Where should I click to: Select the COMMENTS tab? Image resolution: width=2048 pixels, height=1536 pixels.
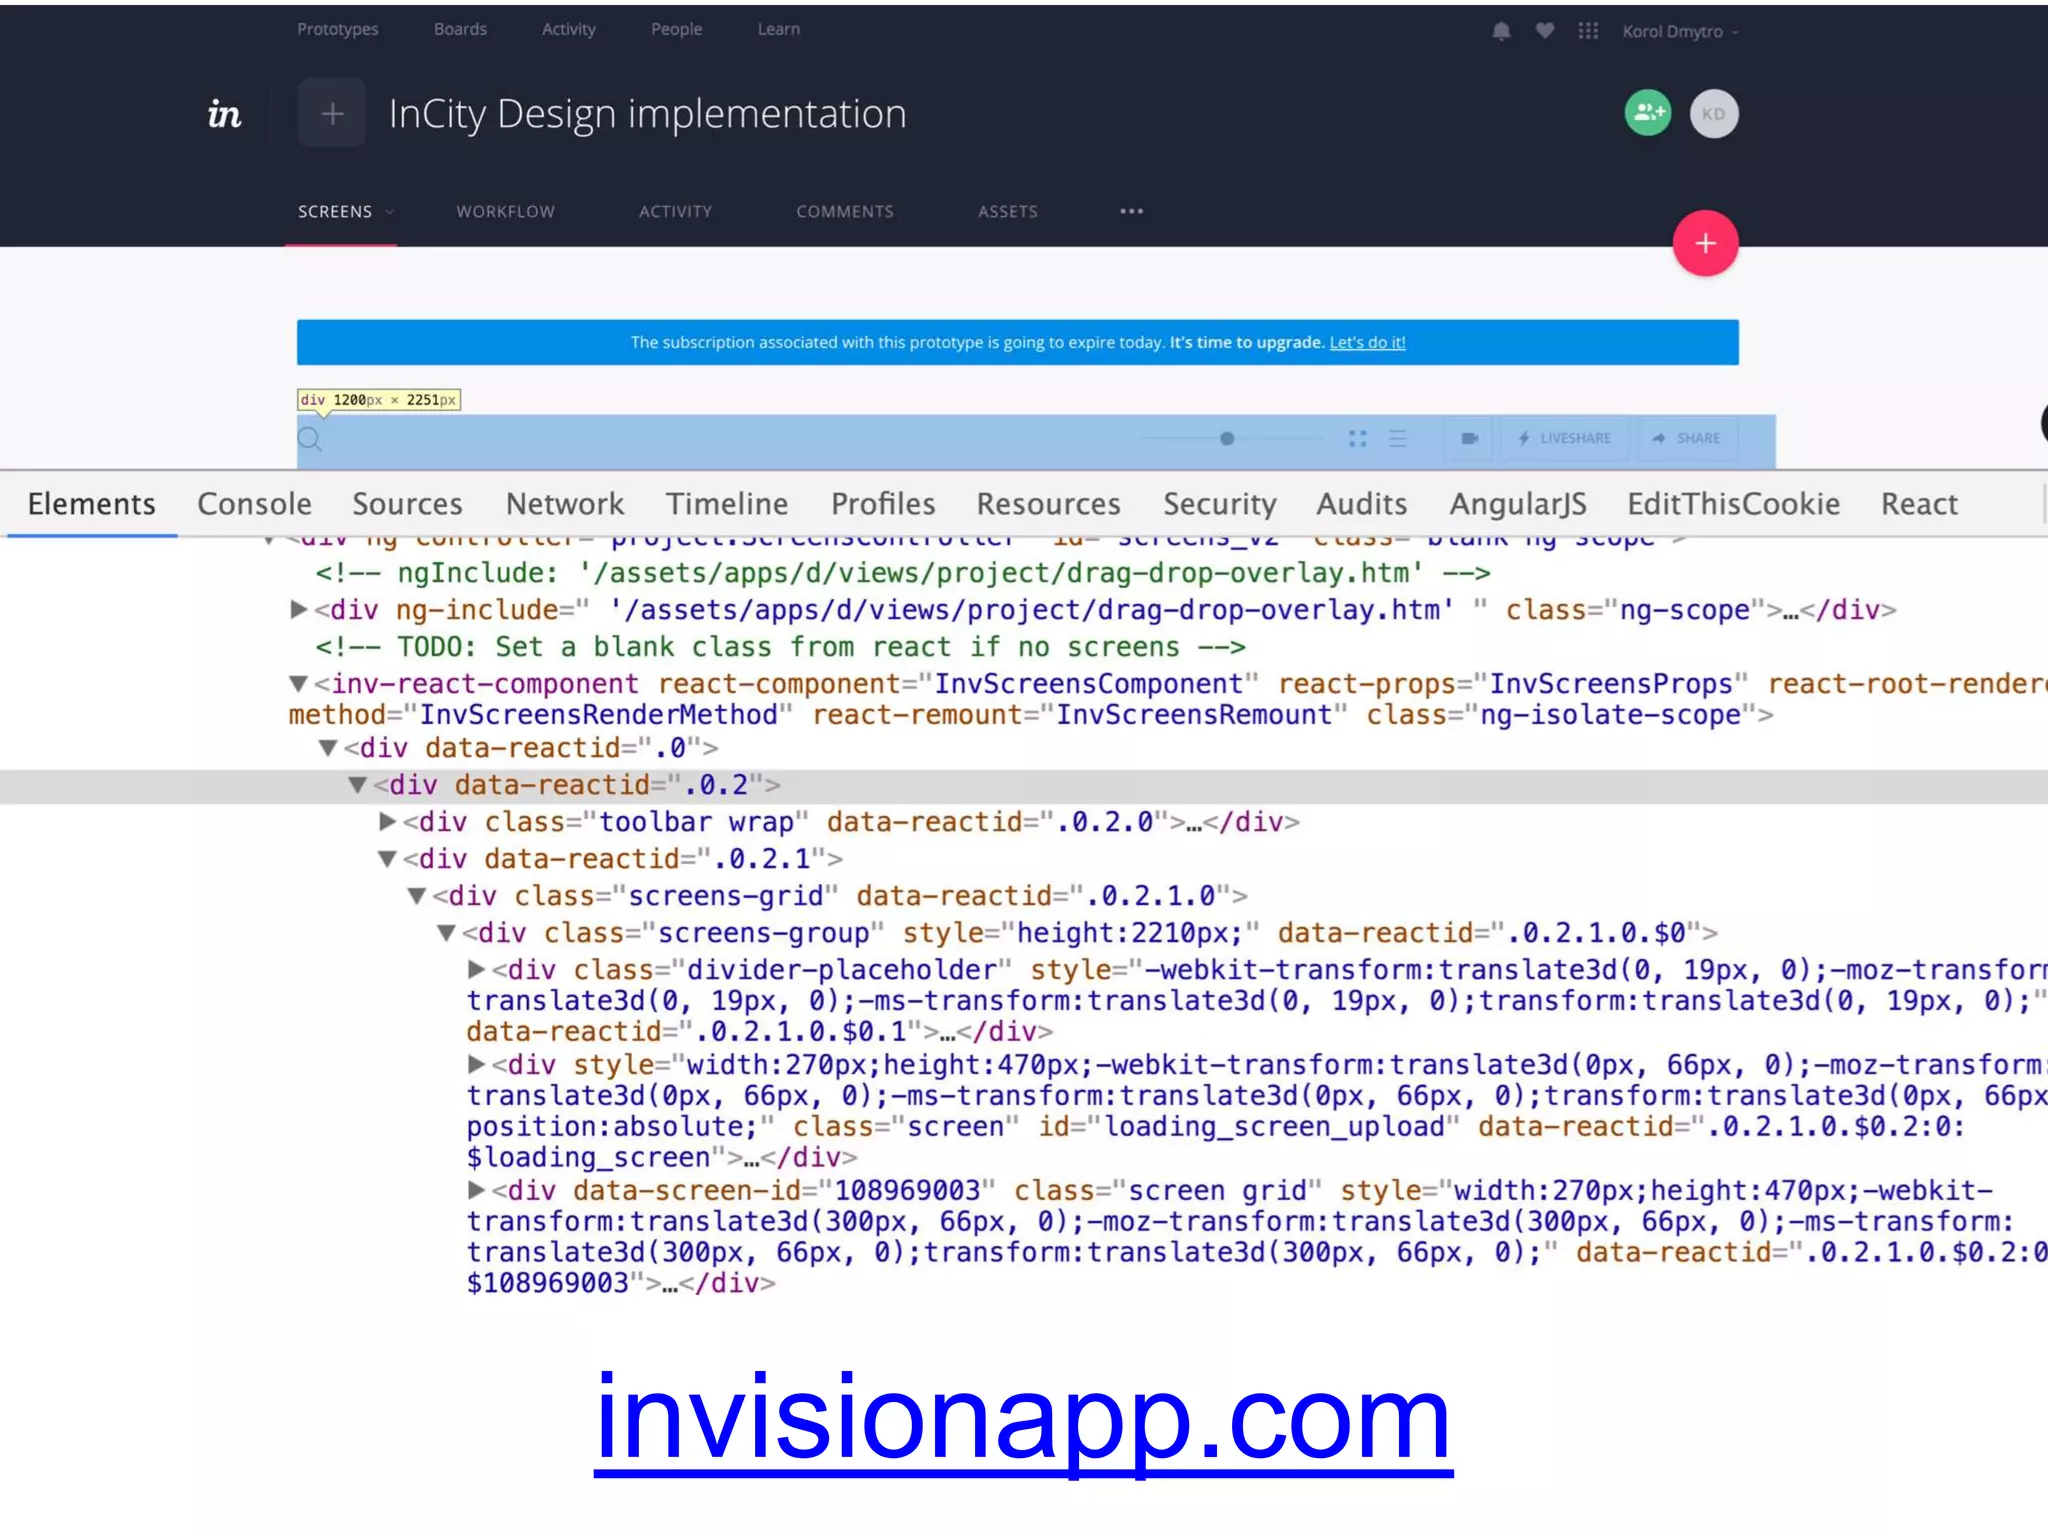[x=845, y=212]
